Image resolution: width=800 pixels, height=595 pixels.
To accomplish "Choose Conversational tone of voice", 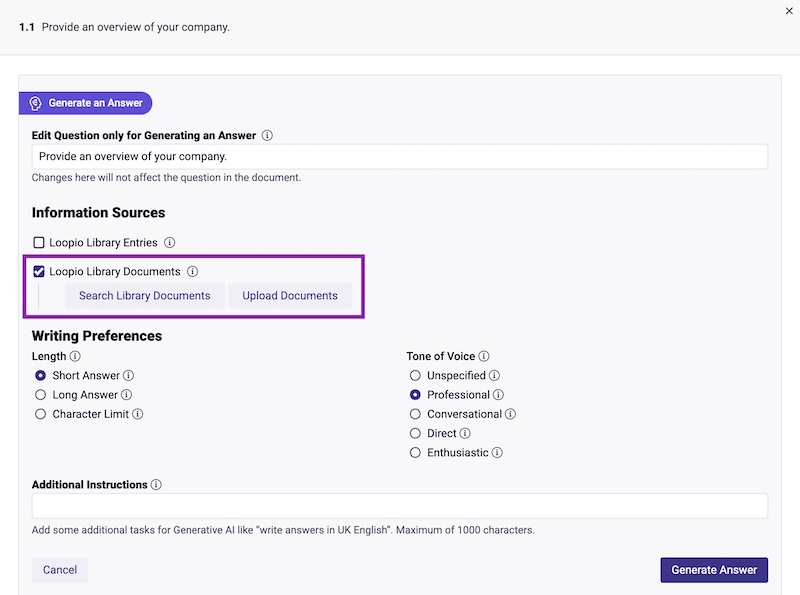I will point(415,414).
